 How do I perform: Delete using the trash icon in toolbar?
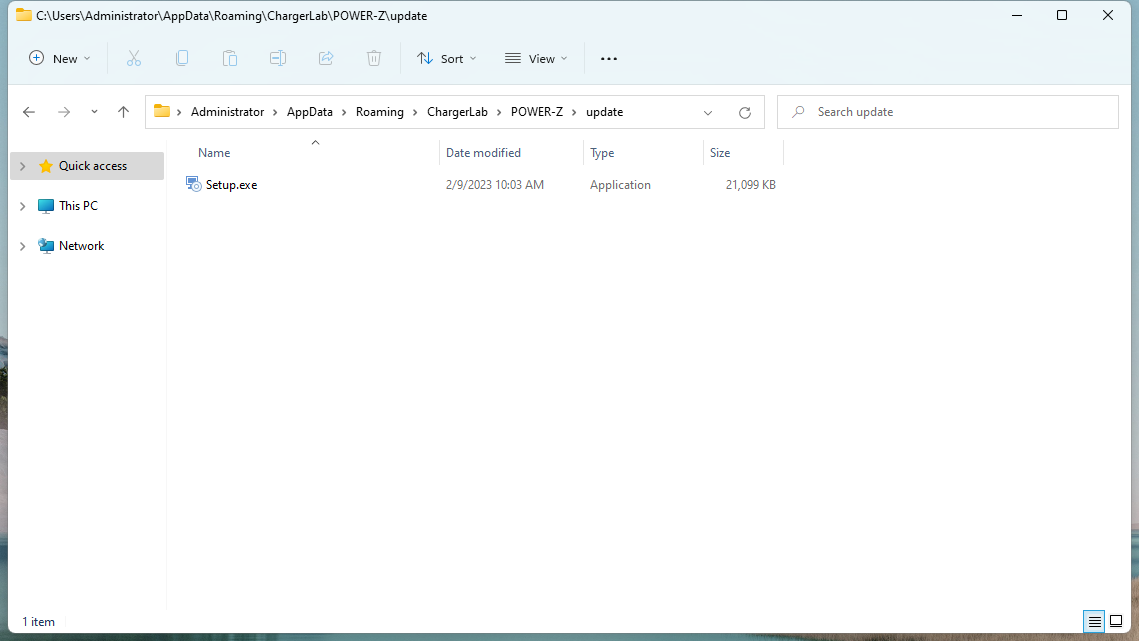click(x=374, y=58)
